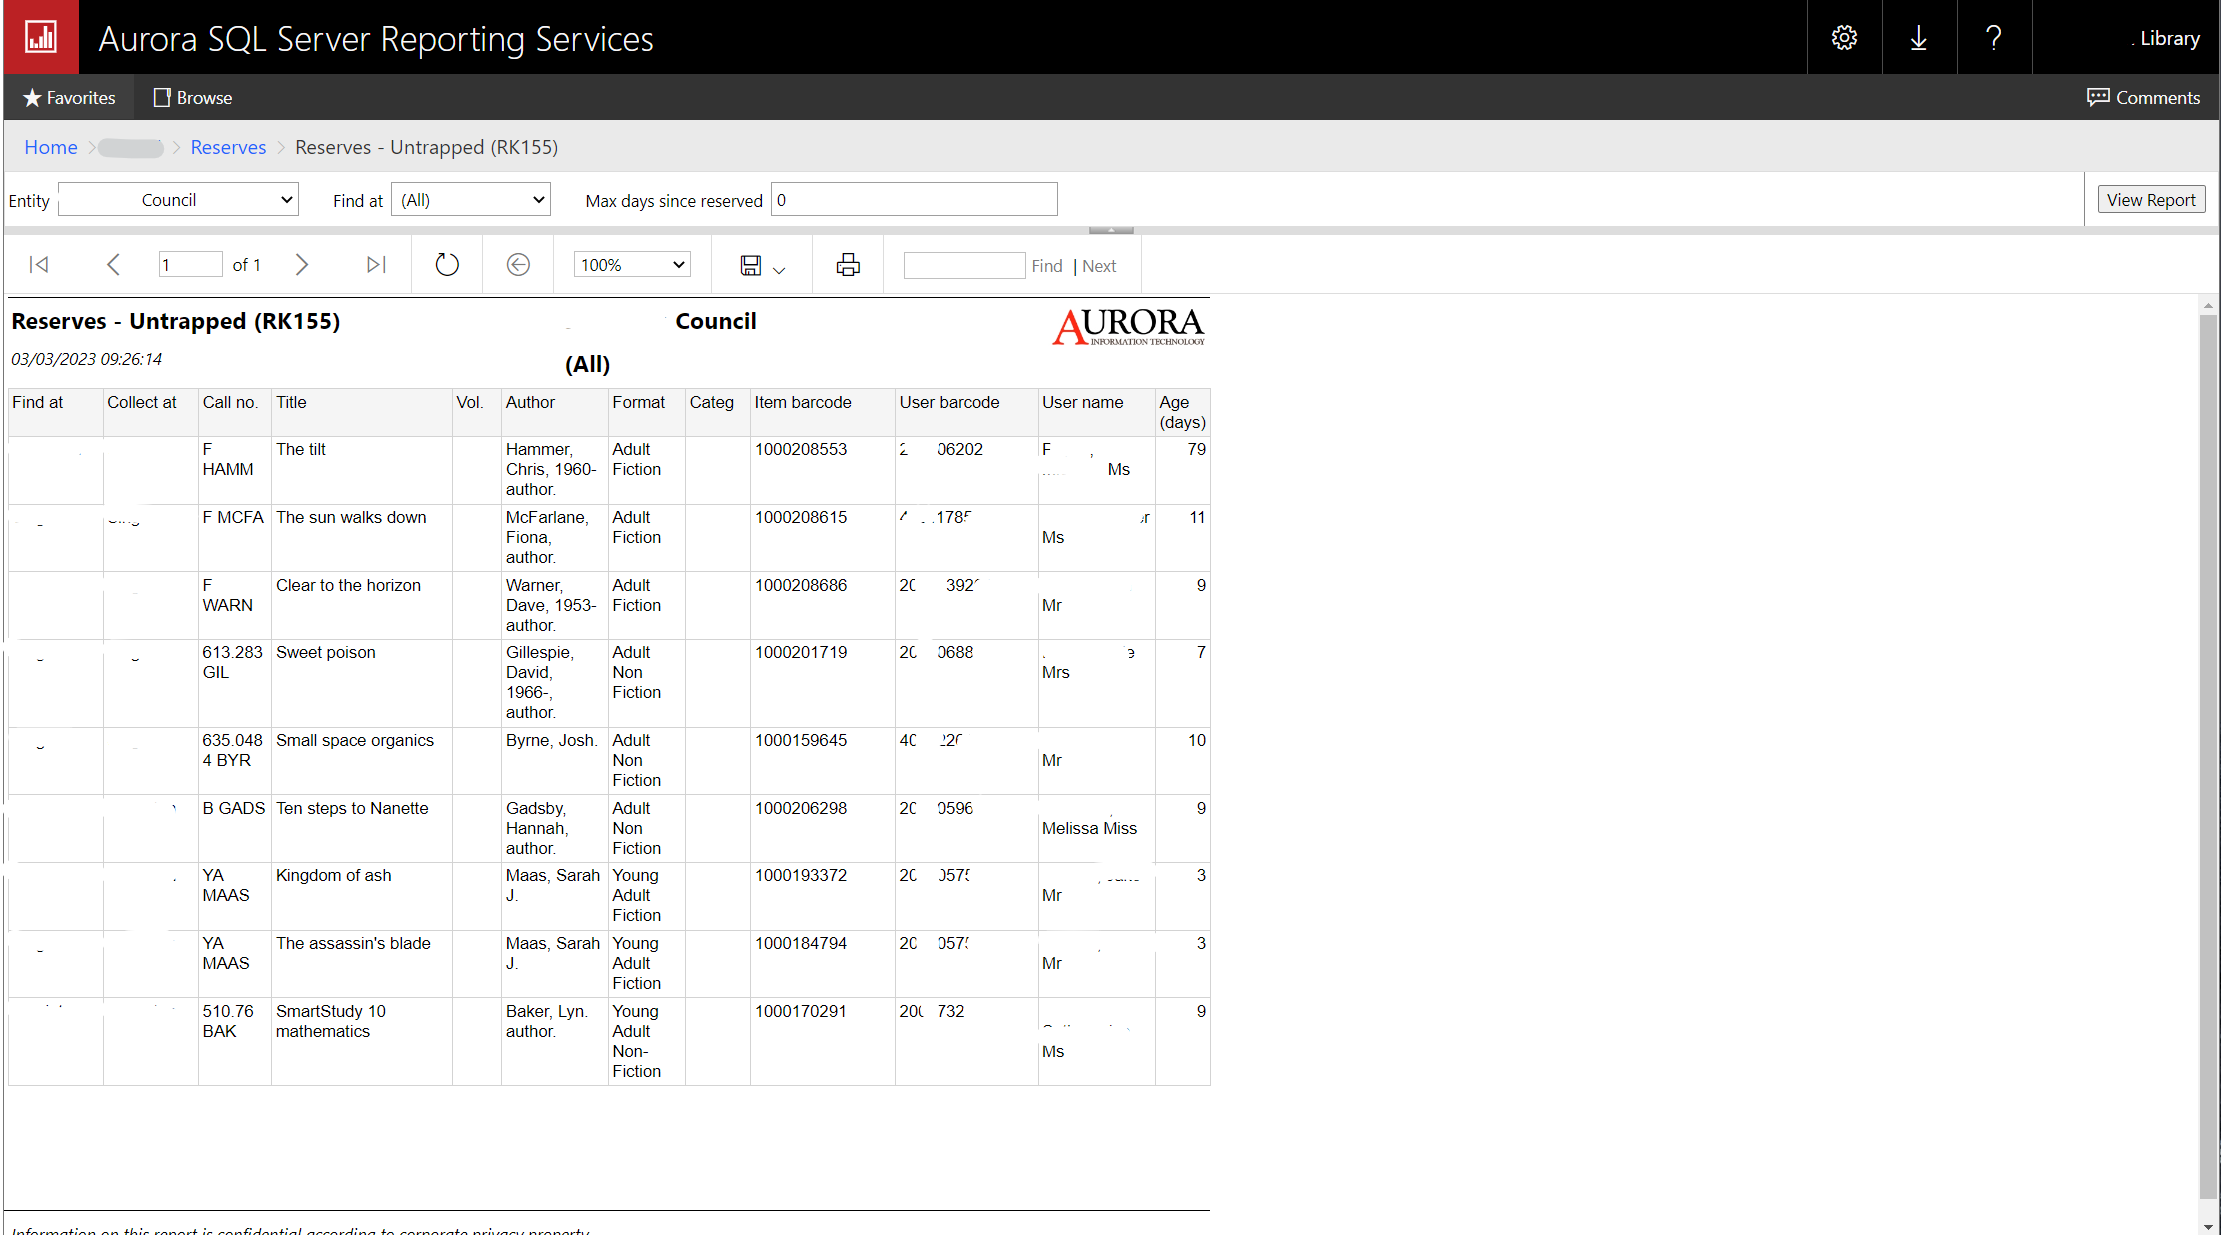This screenshot has height=1235, width=2221.
Task: Click call number '613.283 GIL'
Action: pos(233,662)
